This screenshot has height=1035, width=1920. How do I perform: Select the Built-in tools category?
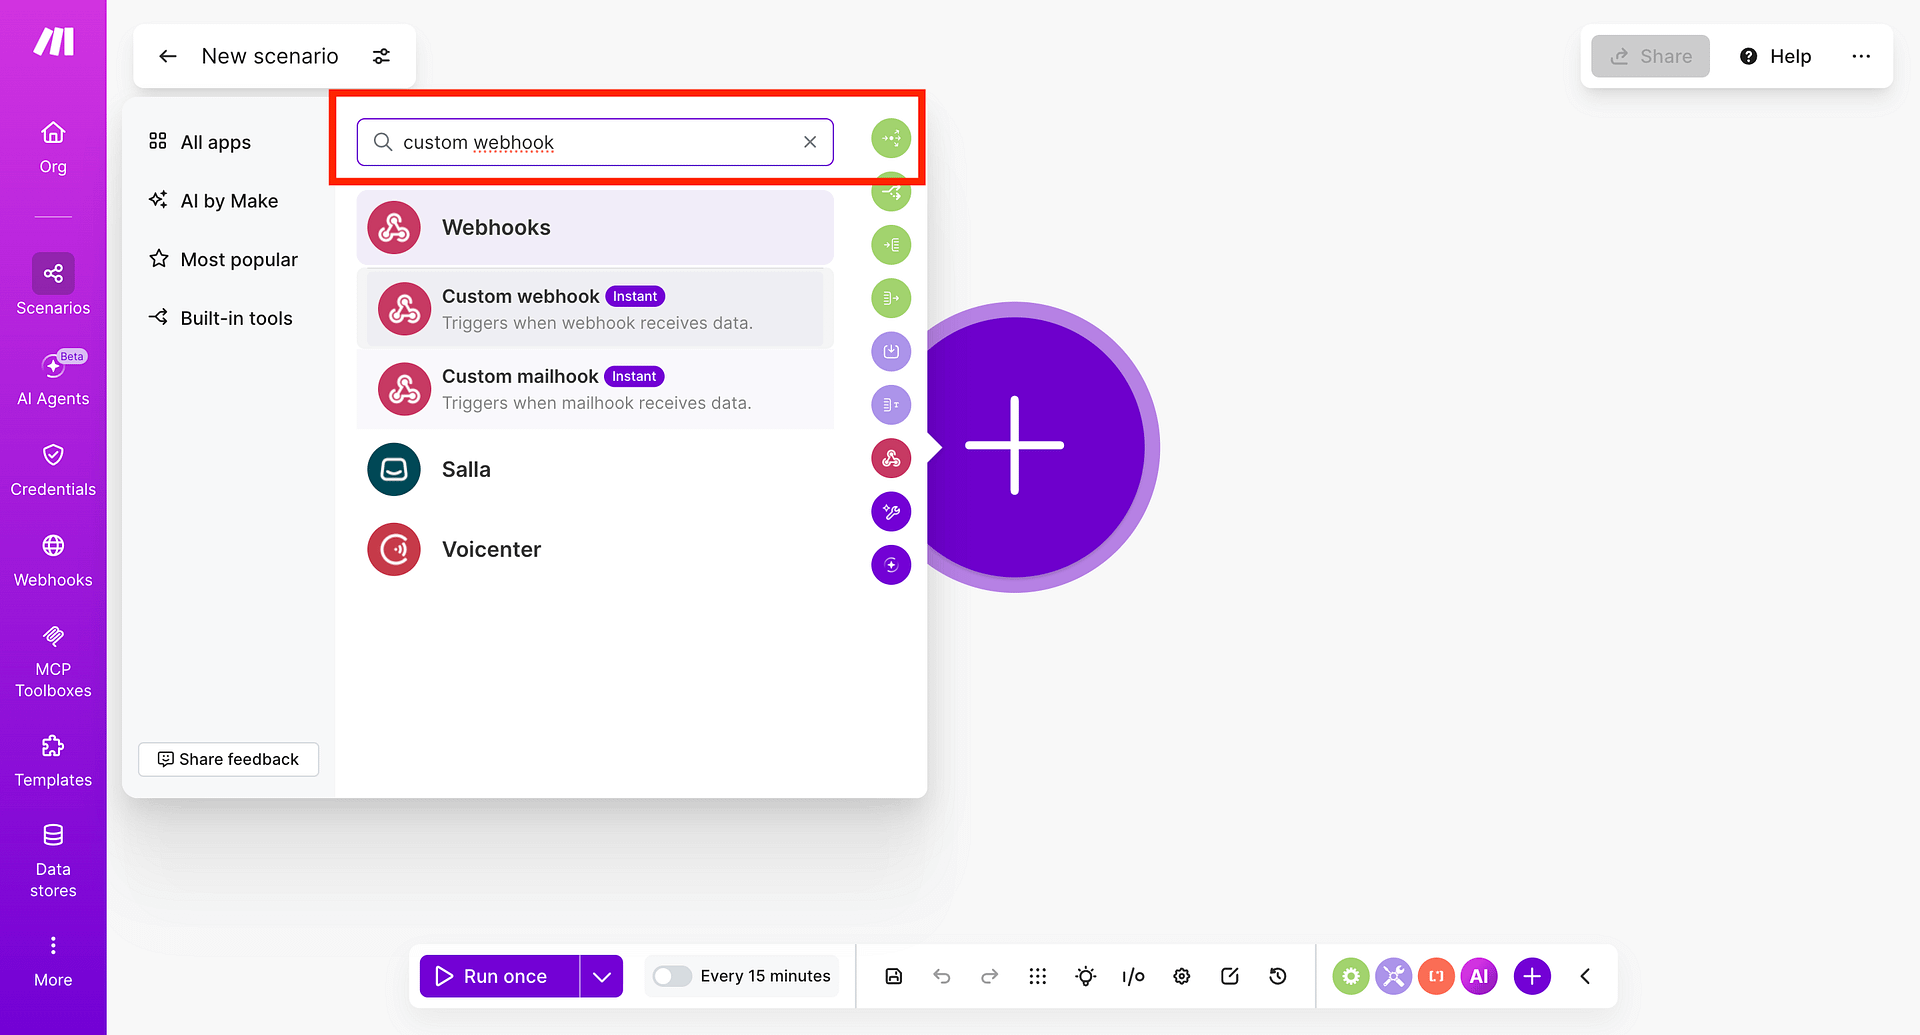pos(221,318)
